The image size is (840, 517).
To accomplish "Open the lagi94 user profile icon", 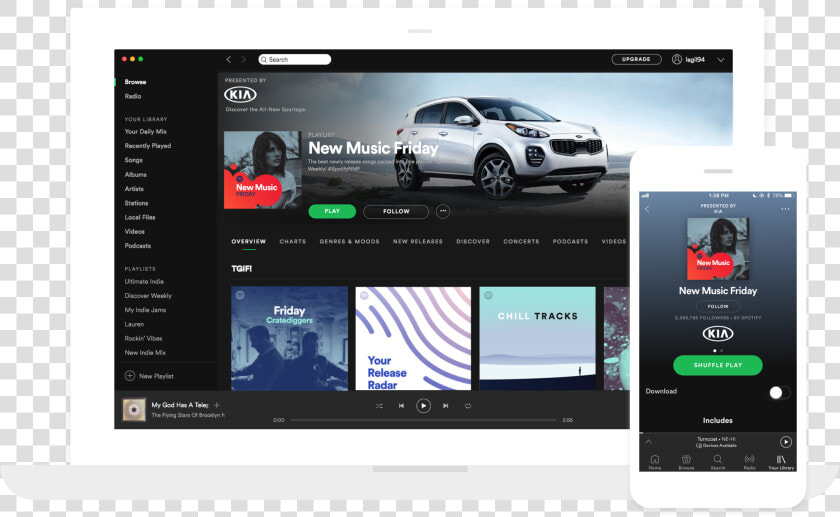I will 677,59.
